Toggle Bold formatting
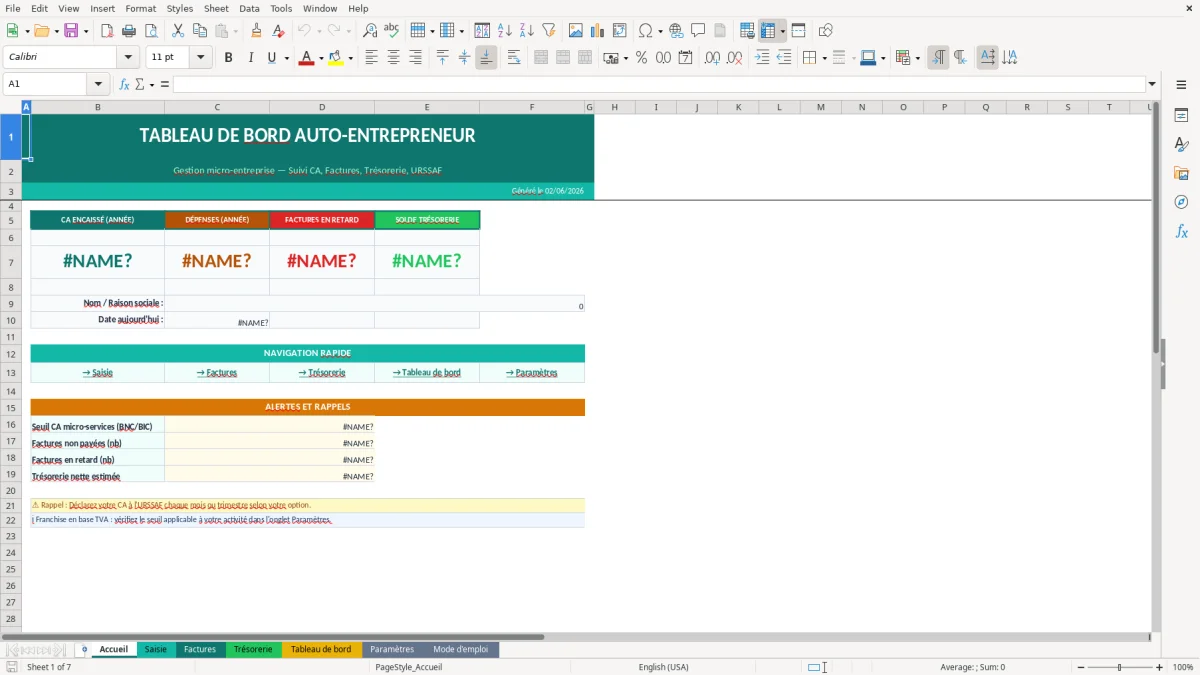The image size is (1200, 675). coord(228,58)
